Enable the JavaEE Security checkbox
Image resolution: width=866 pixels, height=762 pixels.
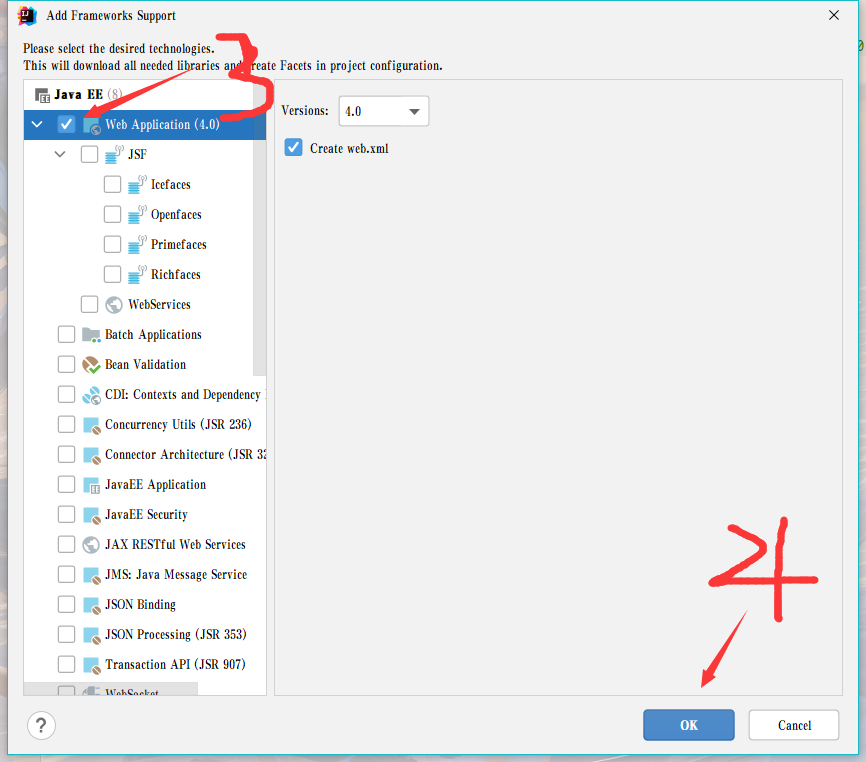(66, 515)
